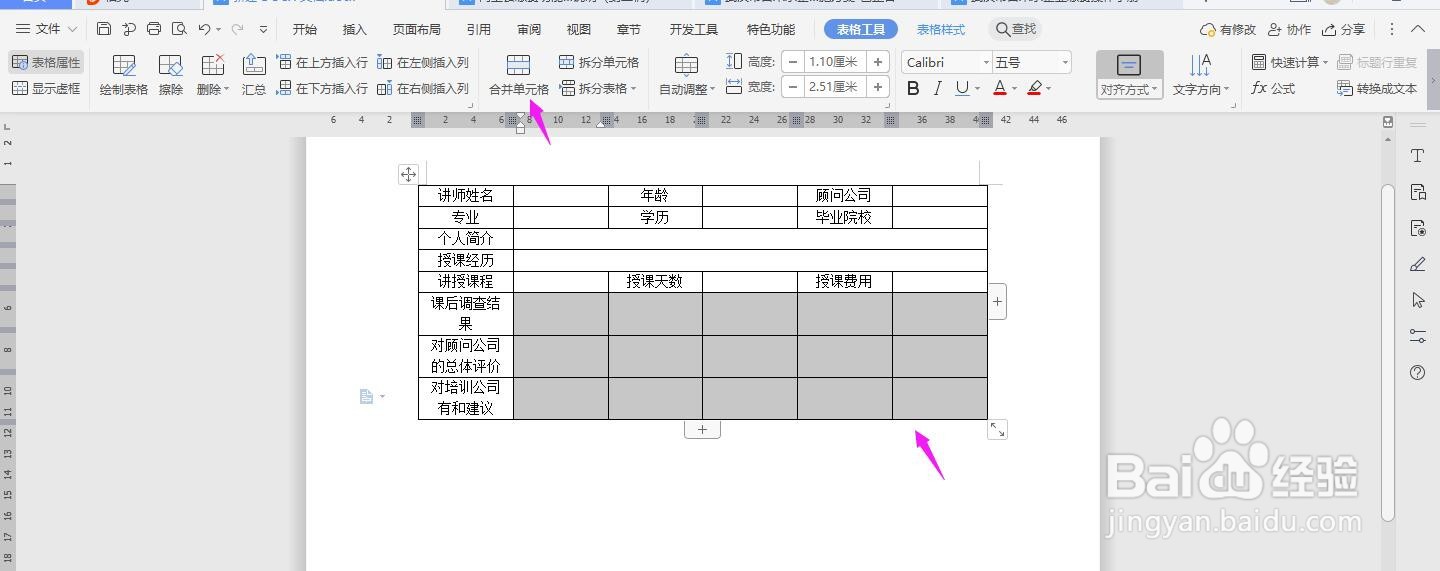The height and width of the screenshot is (571, 1440).
Task: Apply the red font color
Action: coord(999,88)
